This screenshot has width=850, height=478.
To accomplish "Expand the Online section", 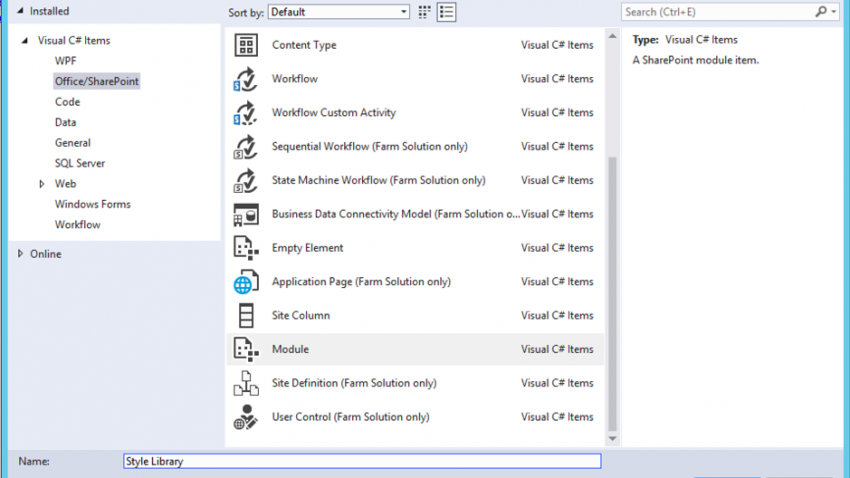I will [x=20, y=254].
